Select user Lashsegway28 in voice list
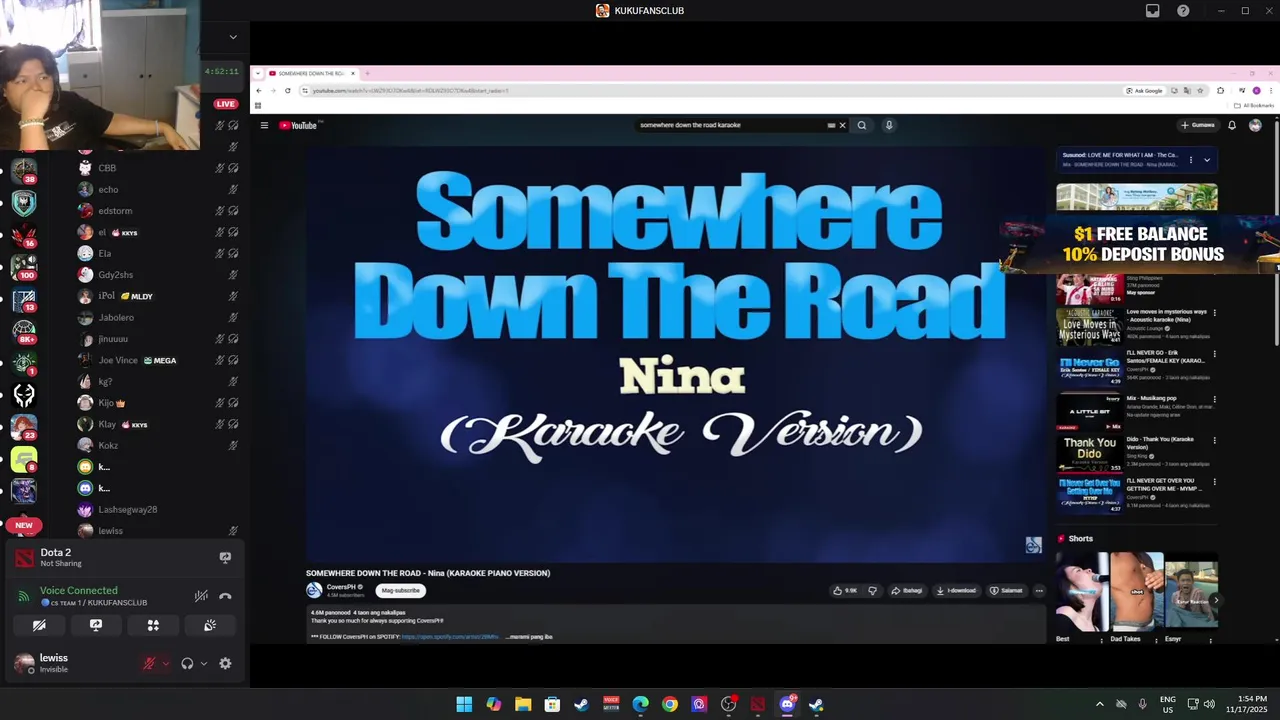The height and width of the screenshot is (720, 1280). click(x=127, y=509)
